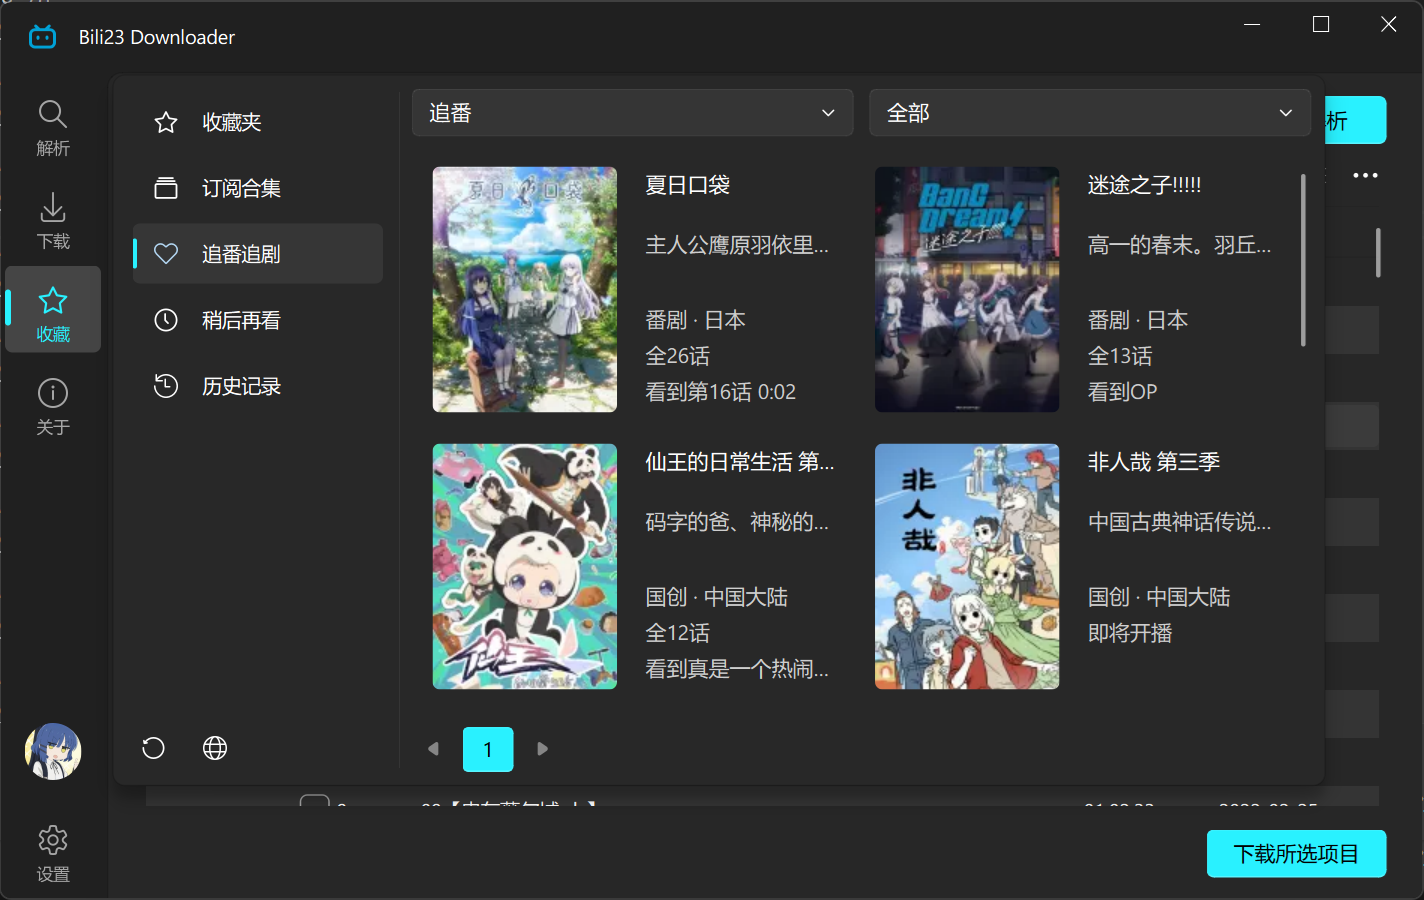Open the 全部 filter dropdown
Screen dimensions: 1424x900
(1089, 112)
